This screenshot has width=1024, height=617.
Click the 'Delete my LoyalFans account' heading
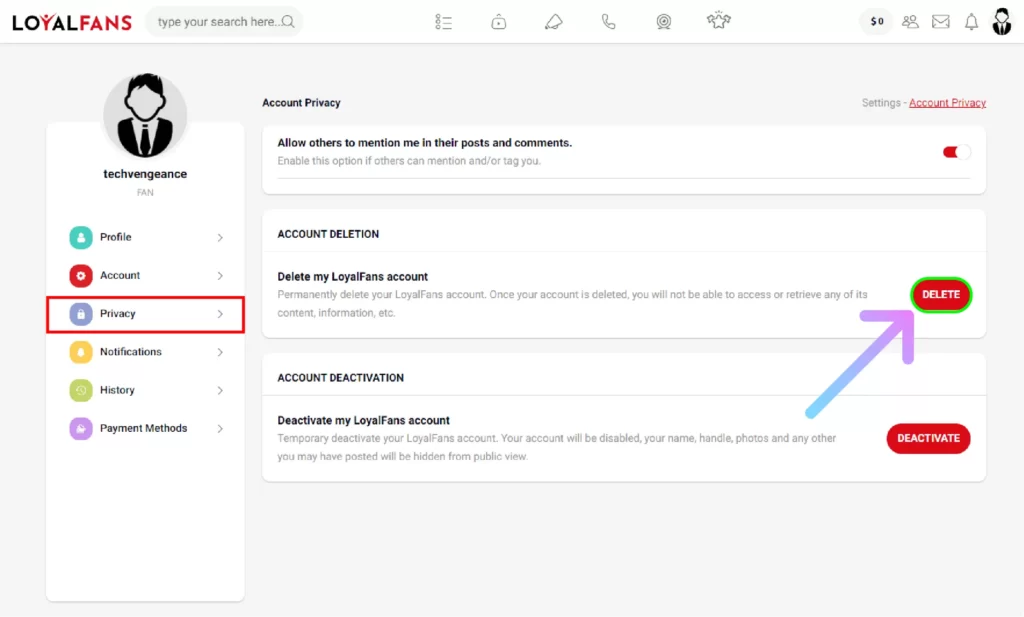(353, 277)
